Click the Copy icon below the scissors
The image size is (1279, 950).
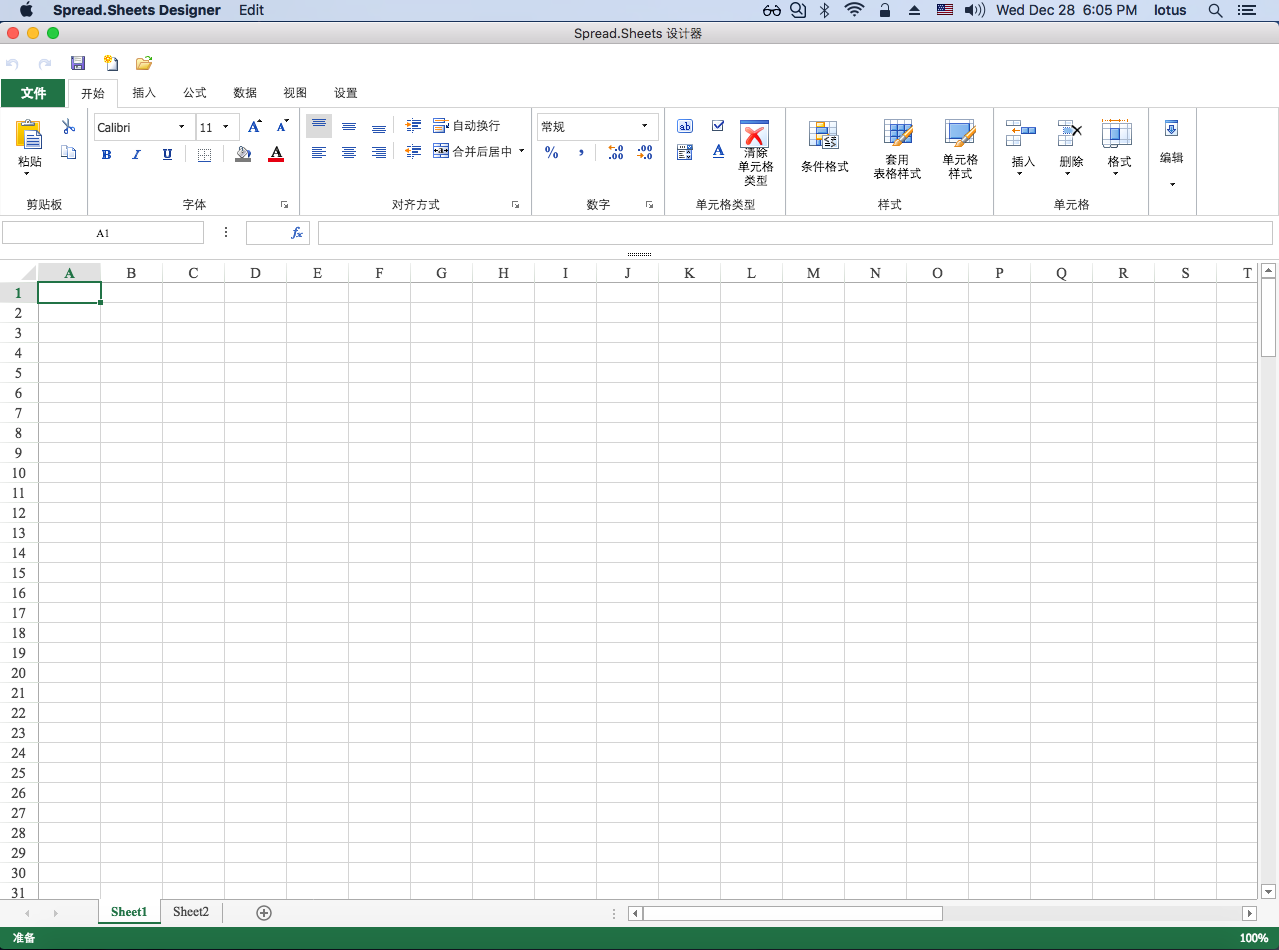click(69, 152)
